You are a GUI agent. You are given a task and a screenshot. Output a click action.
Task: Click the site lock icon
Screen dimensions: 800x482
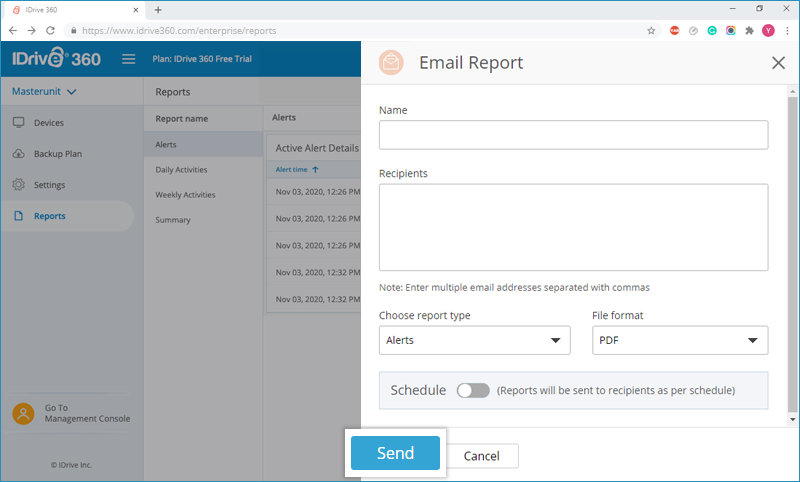pyautogui.click(x=73, y=31)
